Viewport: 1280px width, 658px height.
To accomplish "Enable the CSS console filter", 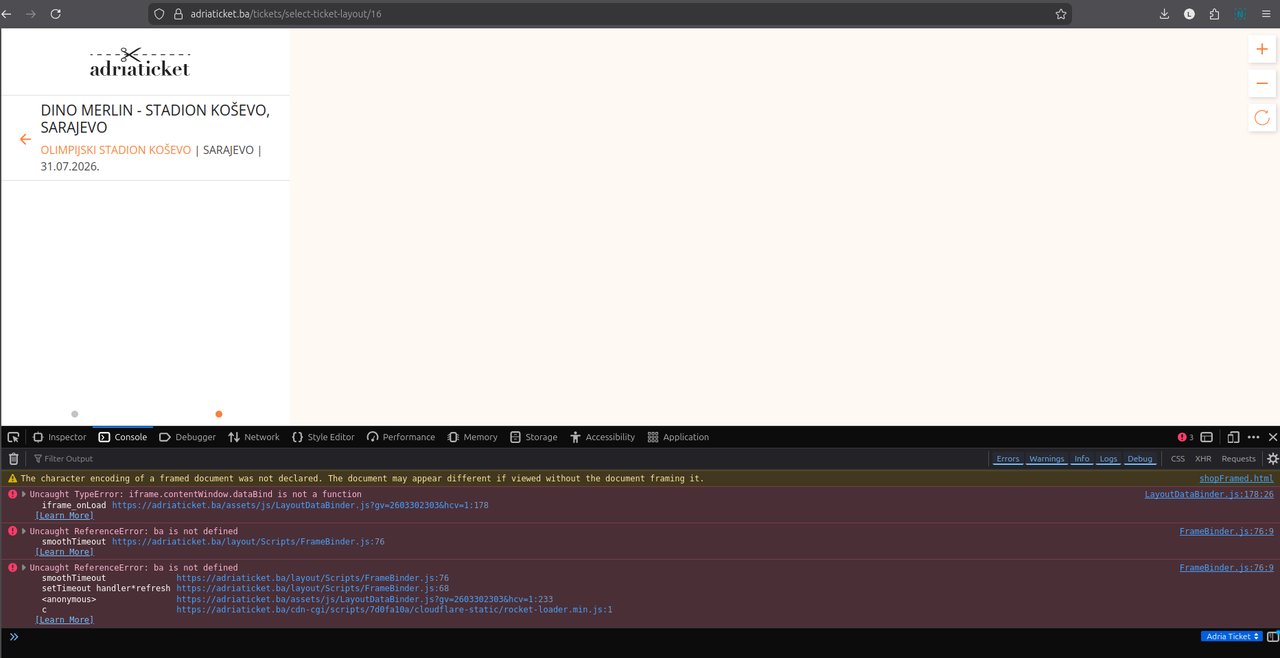I will (1178, 459).
